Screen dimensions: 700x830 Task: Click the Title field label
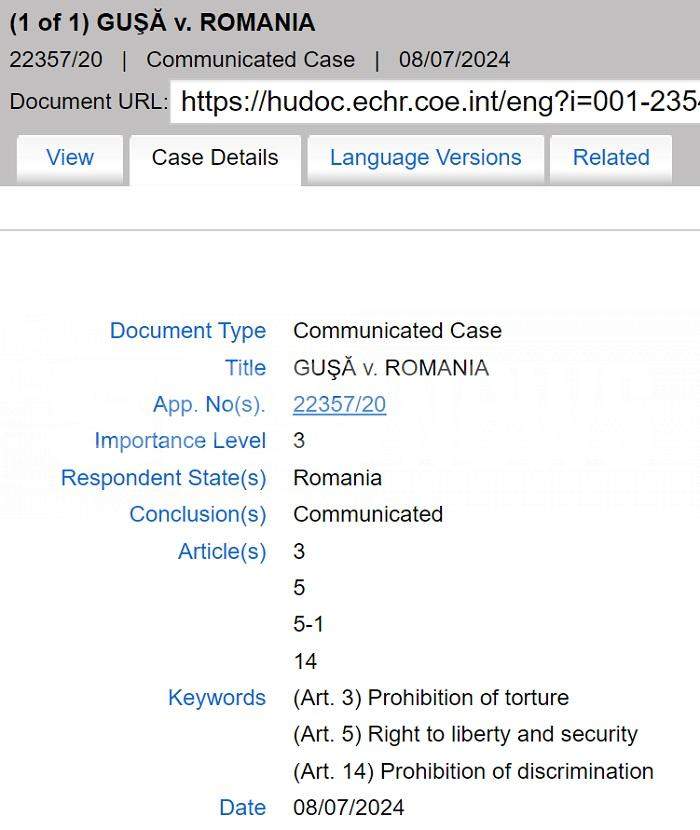point(246,368)
